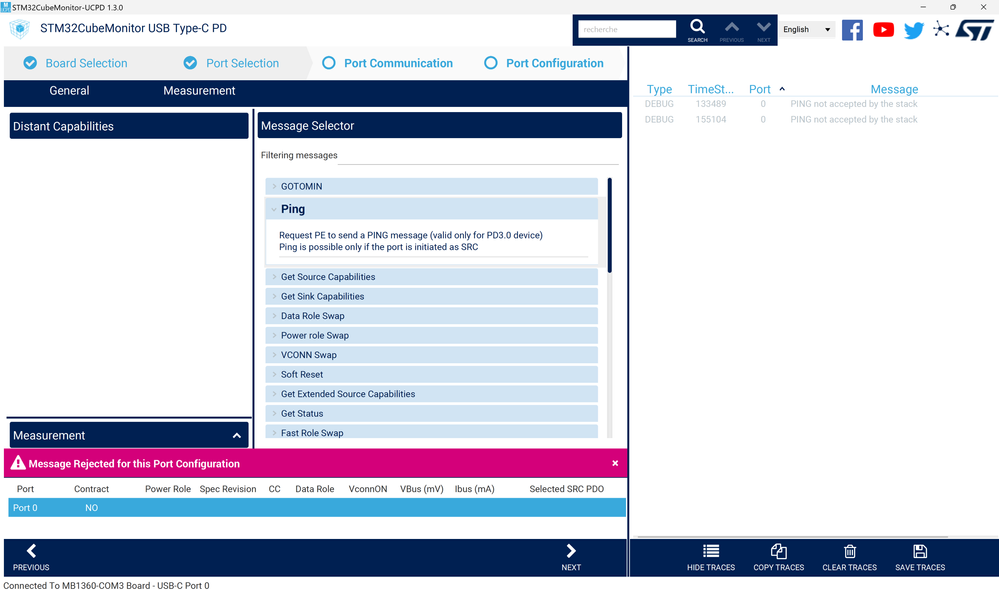Expand Soft Reset message

tap(431, 375)
